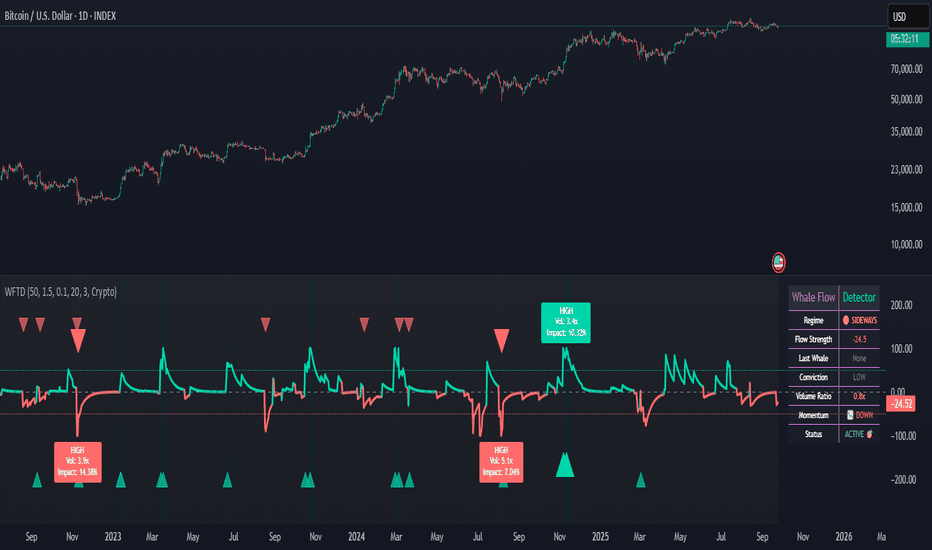This screenshot has width=932, height=550.
Task: Click the 70,000.00 price scale label
Action: (904, 69)
